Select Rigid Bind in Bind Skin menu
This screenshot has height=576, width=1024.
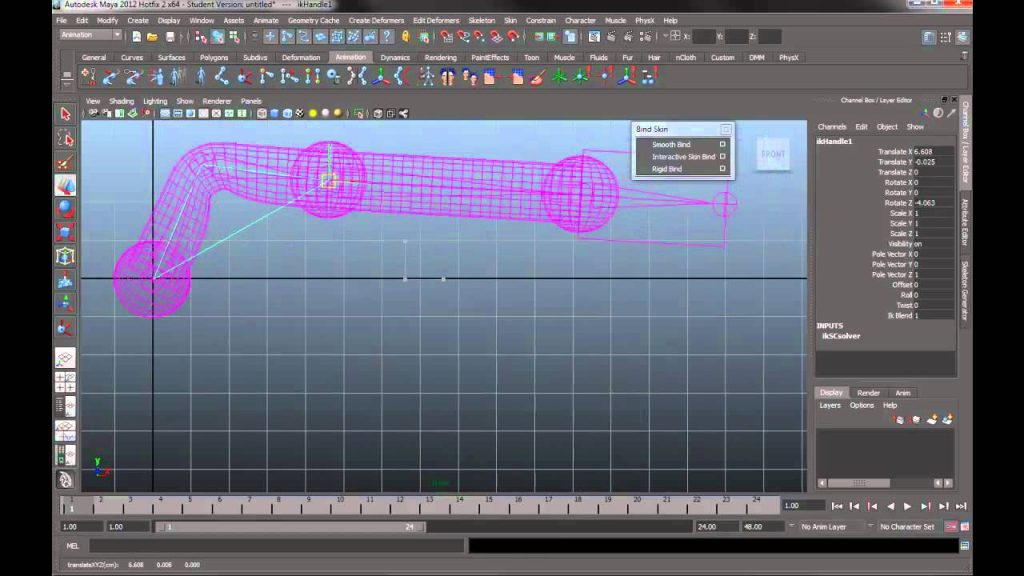pyautogui.click(x=666, y=169)
